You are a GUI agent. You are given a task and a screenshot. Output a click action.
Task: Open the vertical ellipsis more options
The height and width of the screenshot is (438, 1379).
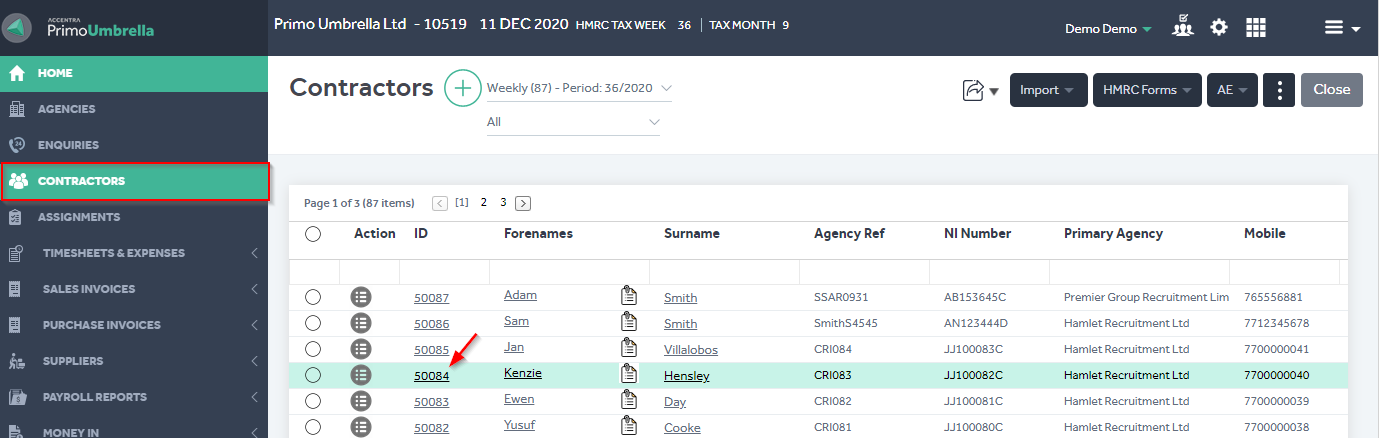1279,90
